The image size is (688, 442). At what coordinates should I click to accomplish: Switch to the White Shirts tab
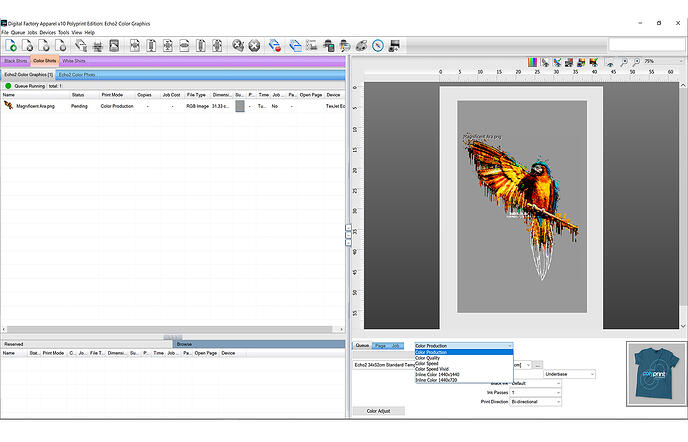point(74,61)
